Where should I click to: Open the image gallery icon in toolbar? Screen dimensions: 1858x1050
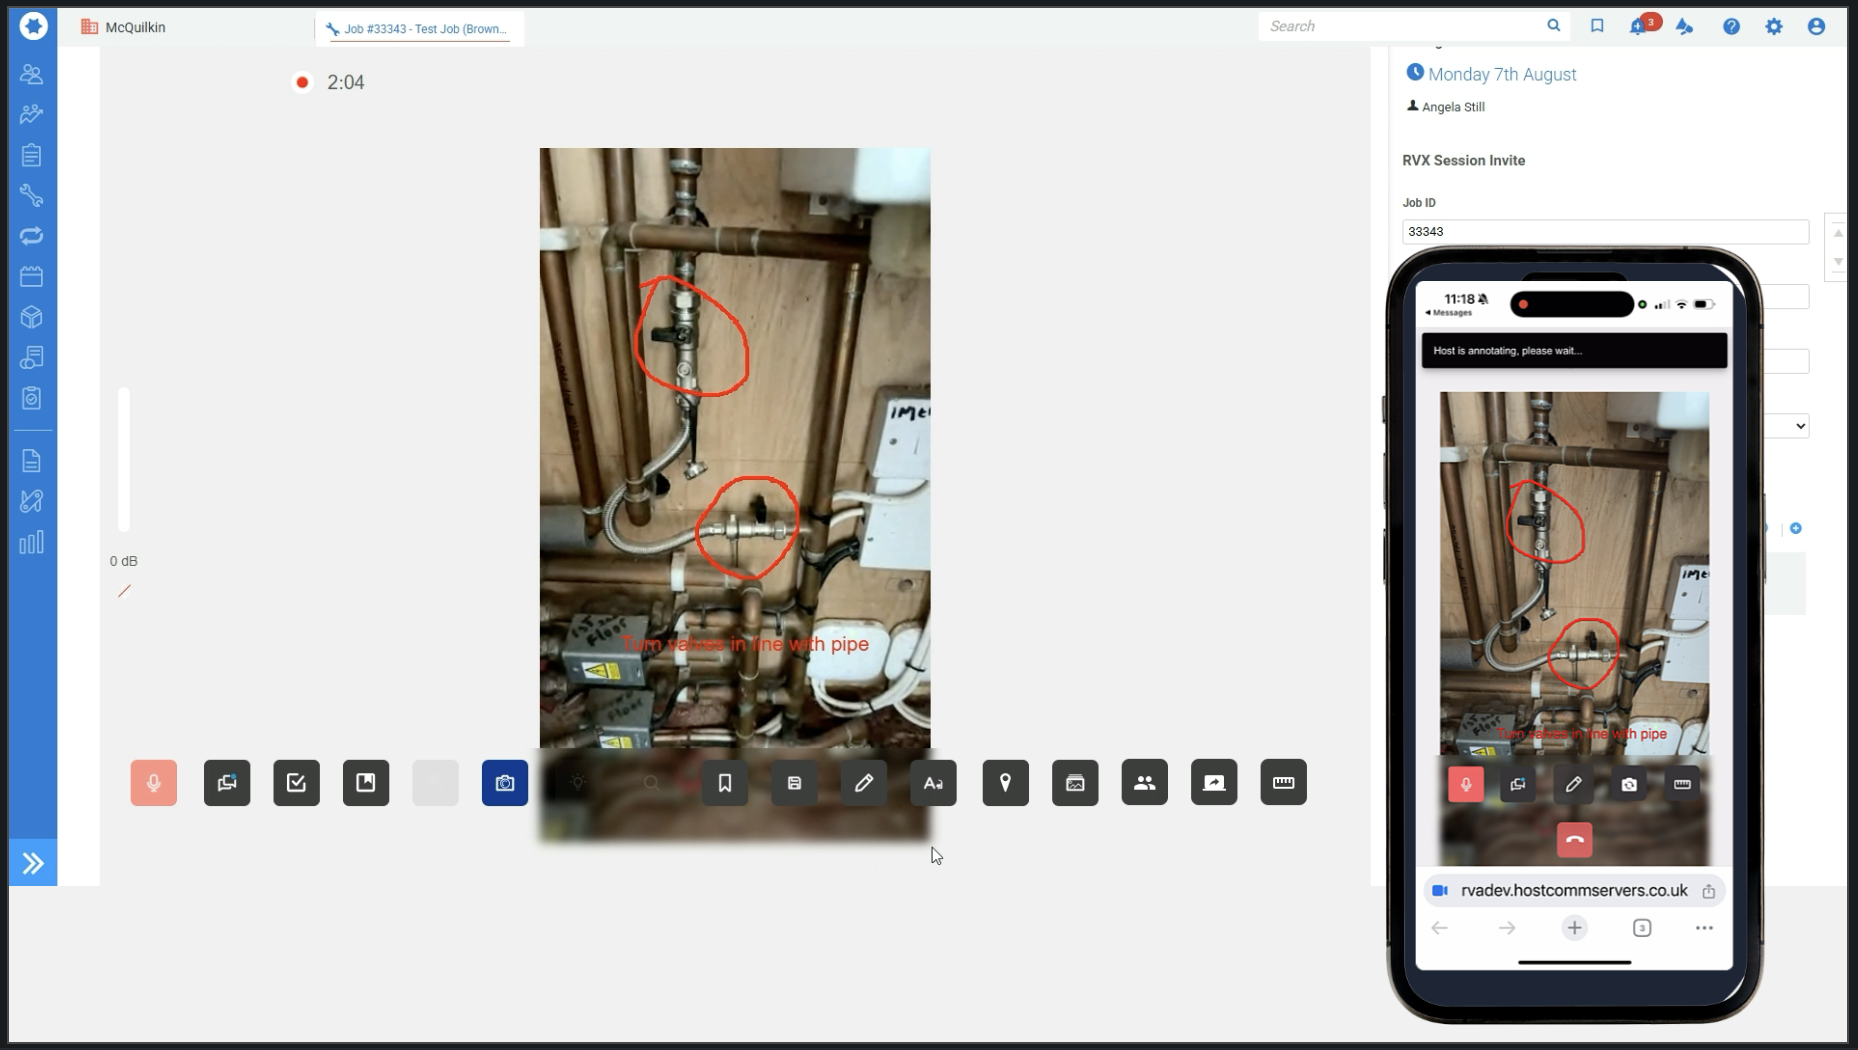(1075, 783)
